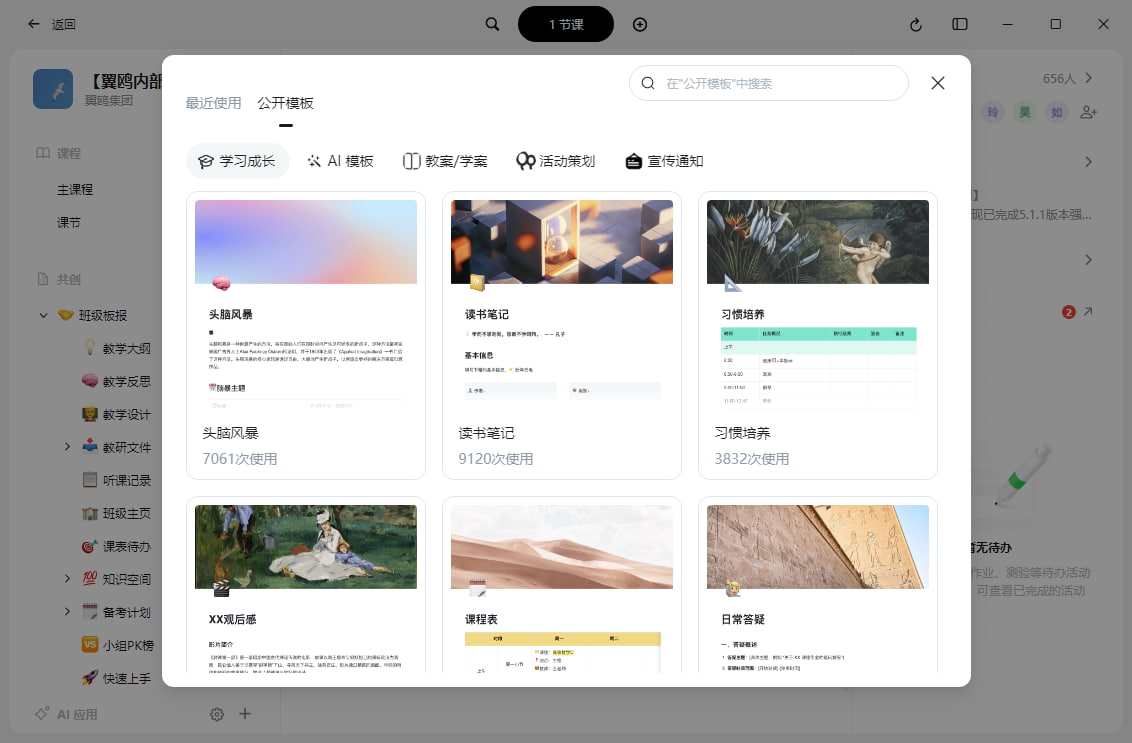The width and height of the screenshot is (1132, 743).
Task: Open the 课表待办 page
Action: 126,547
